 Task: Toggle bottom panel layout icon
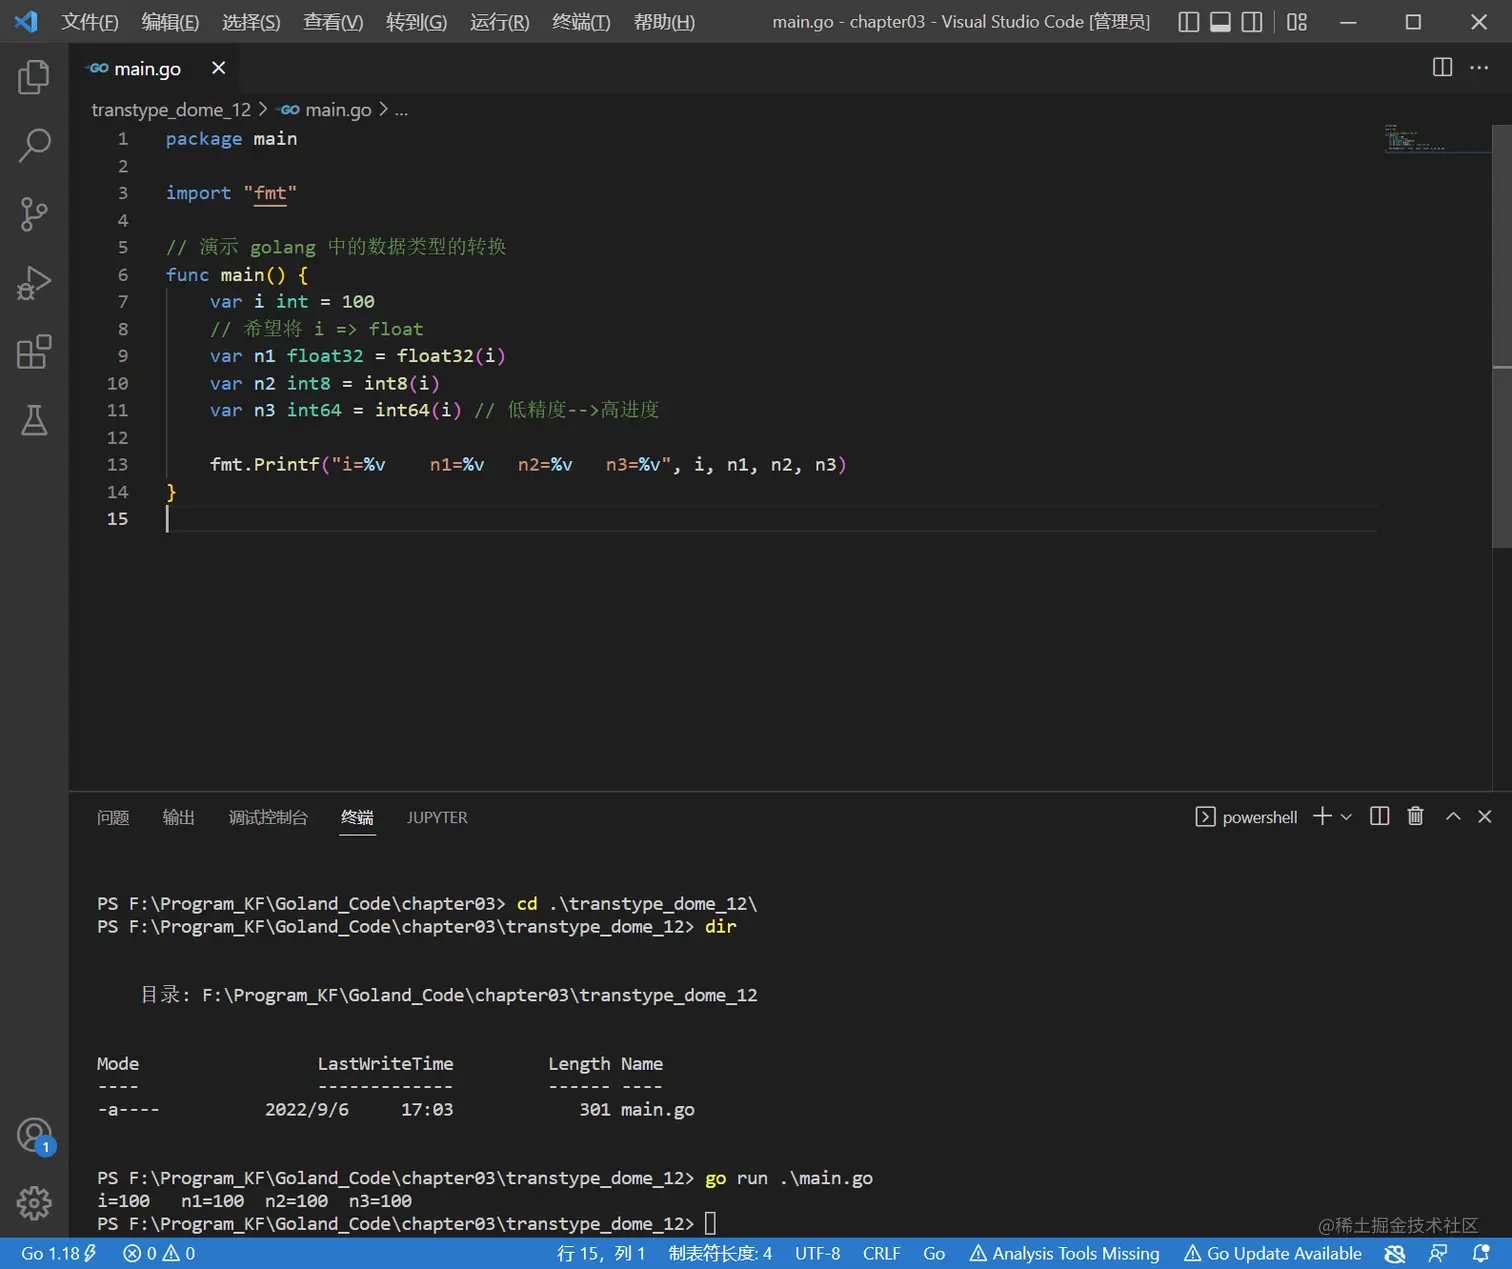click(1220, 22)
